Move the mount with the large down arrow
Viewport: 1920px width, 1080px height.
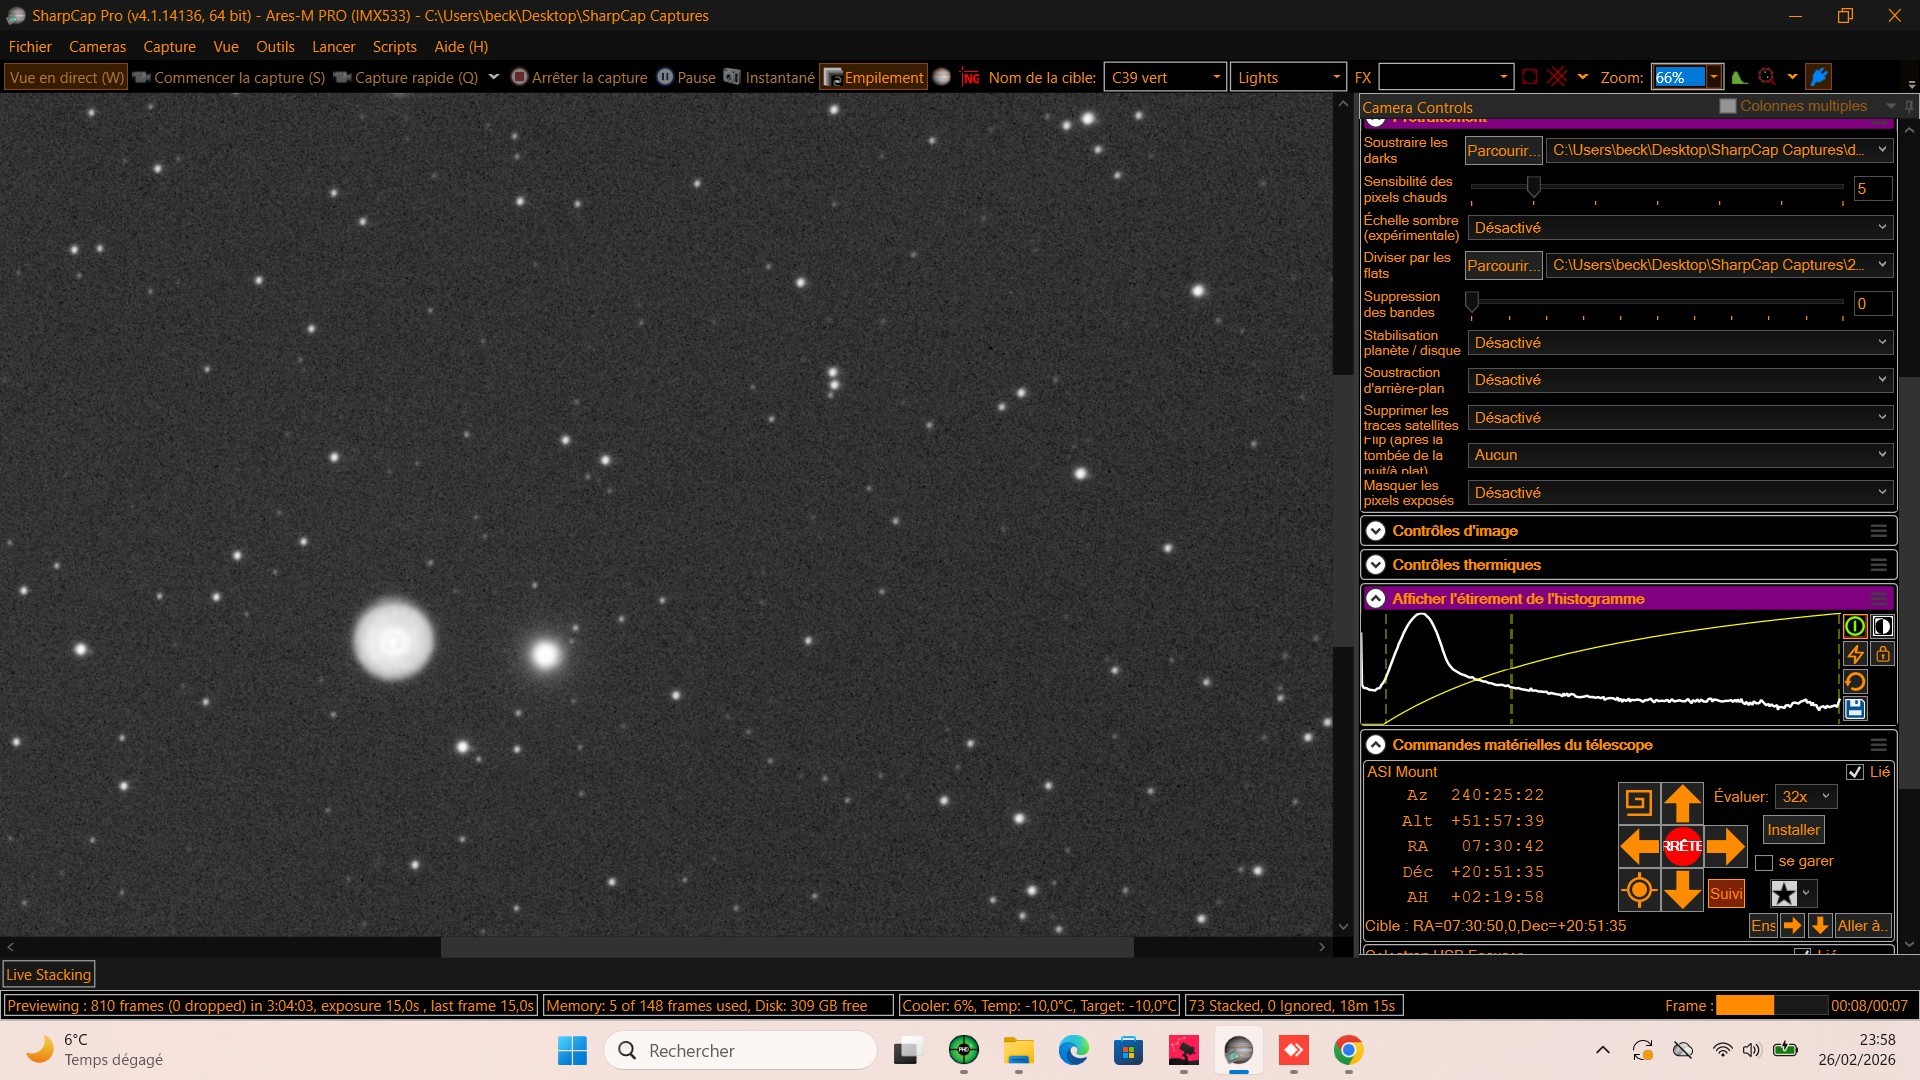[x=1683, y=890]
